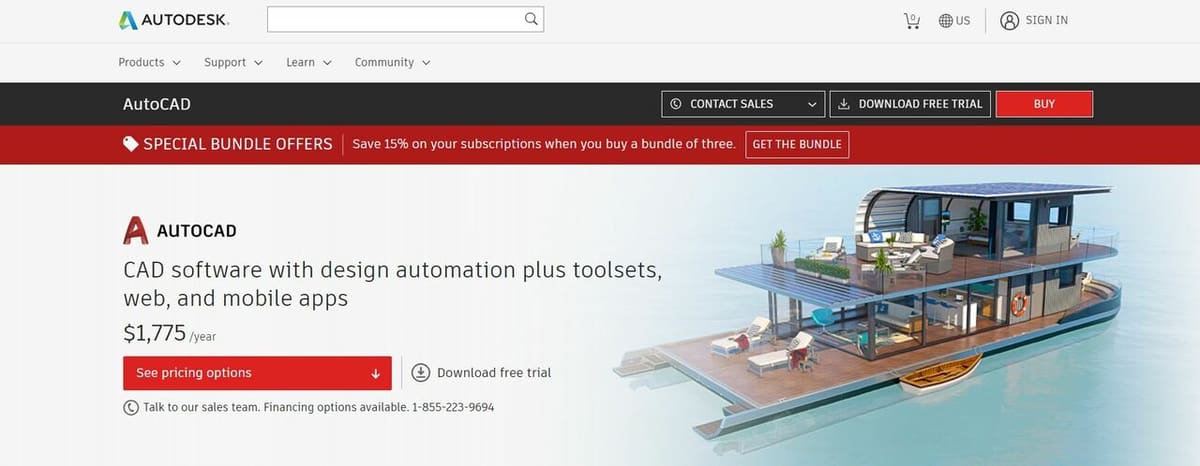
Task: Click the globe region icon
Action: 945,20
